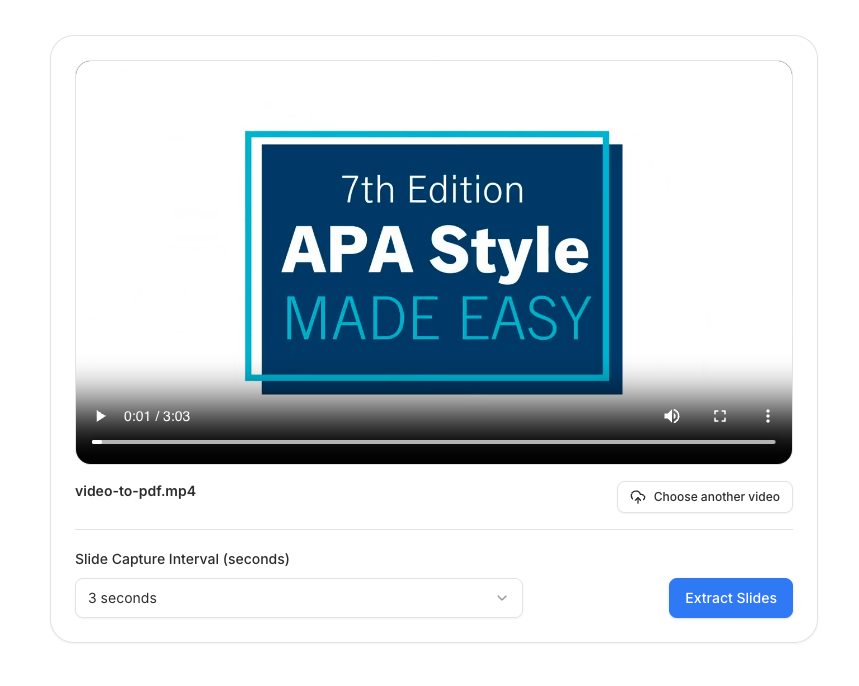The width and height of the screenshot is (859, 686).
Task: Open the Slide Capture Interval dropdown
Action: 299,598
